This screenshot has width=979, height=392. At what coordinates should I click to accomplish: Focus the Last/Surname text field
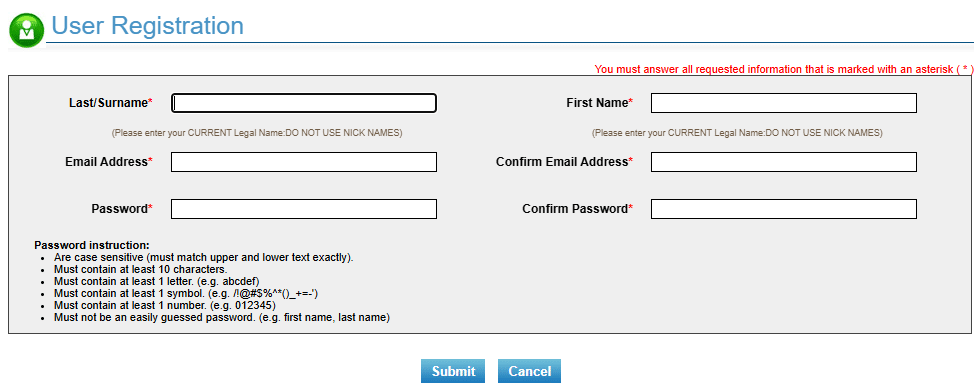coord(303,103)
